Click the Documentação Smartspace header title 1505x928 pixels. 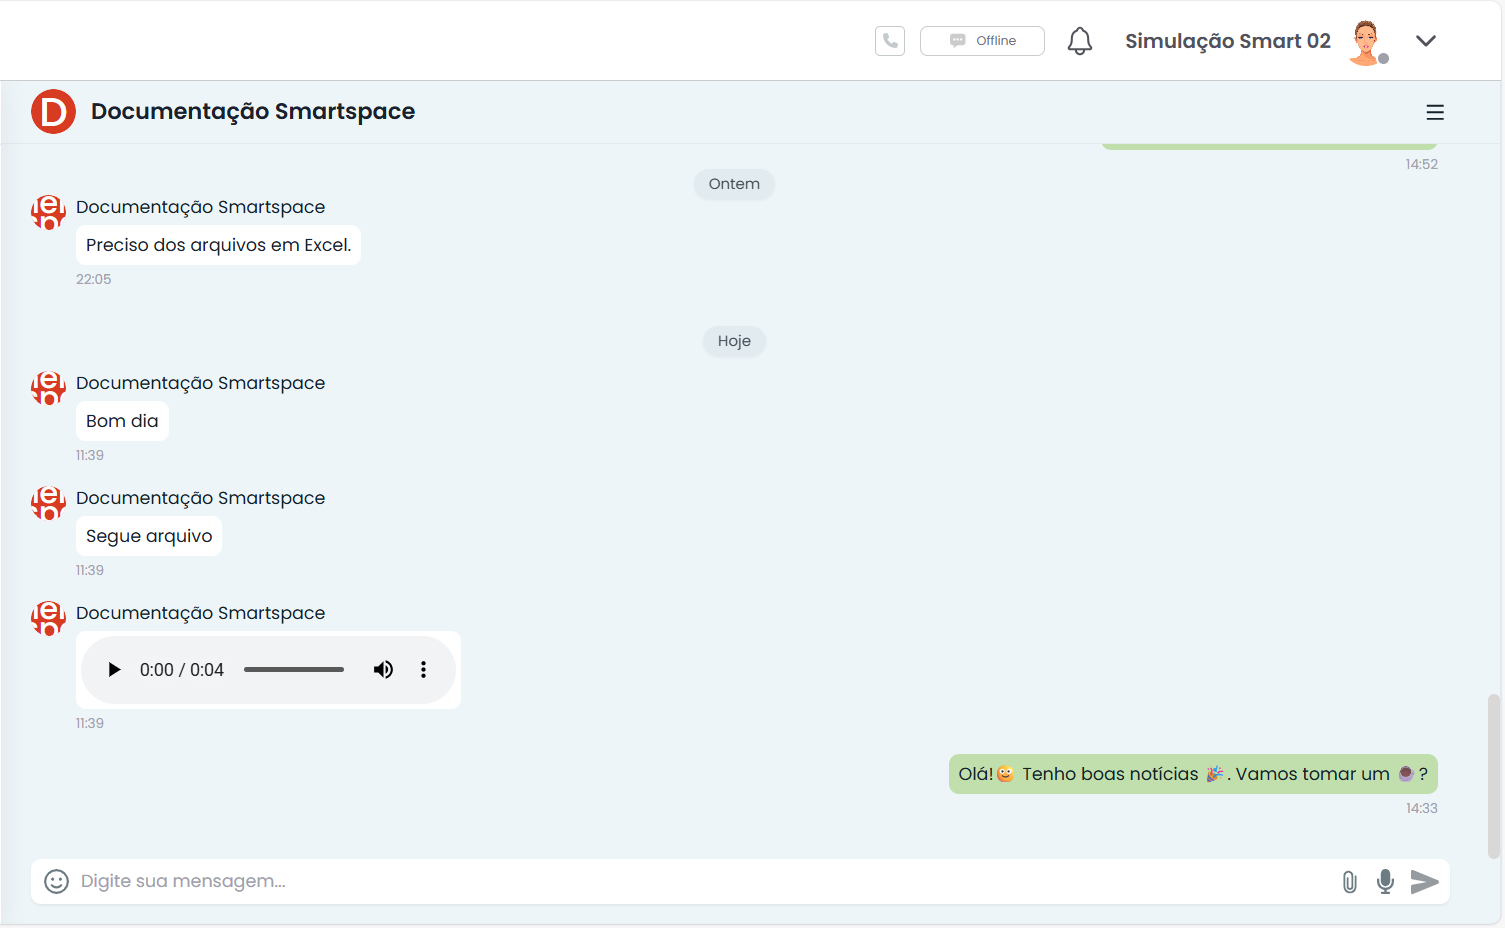point(253,111)
